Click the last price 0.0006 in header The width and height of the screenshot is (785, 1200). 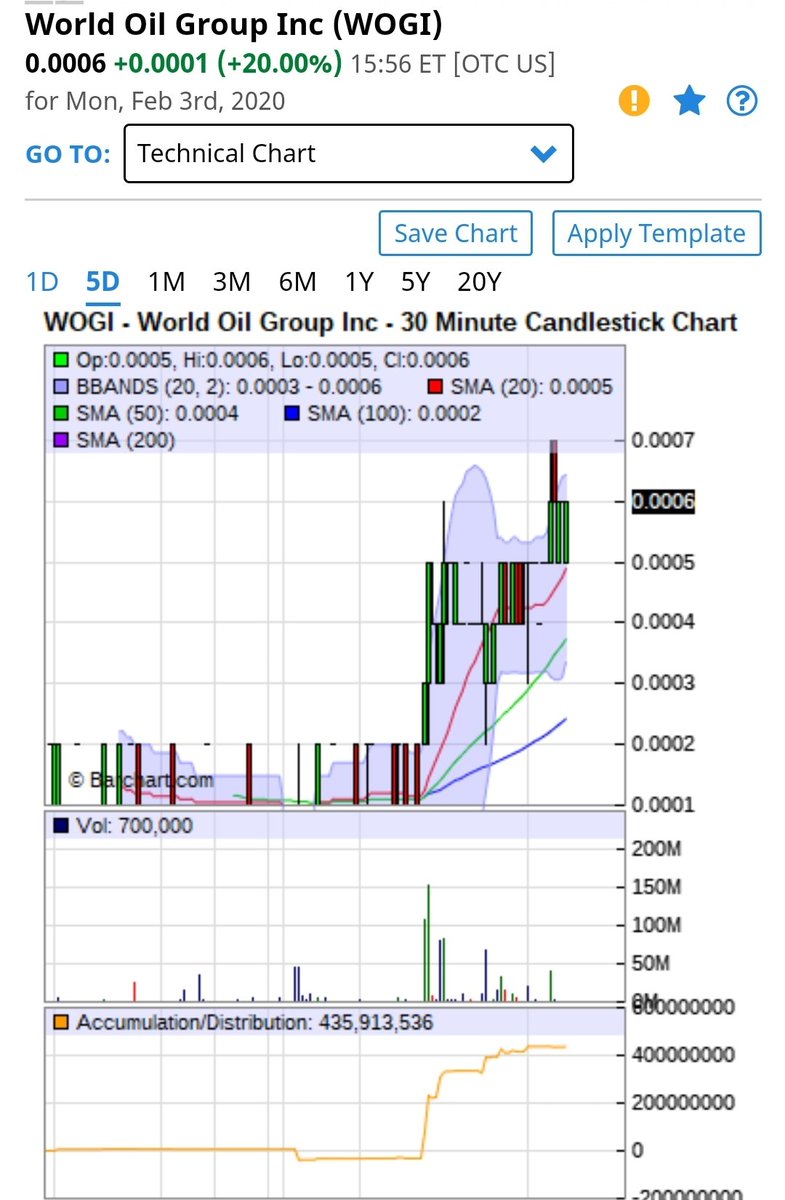click(x=65, y=63)
